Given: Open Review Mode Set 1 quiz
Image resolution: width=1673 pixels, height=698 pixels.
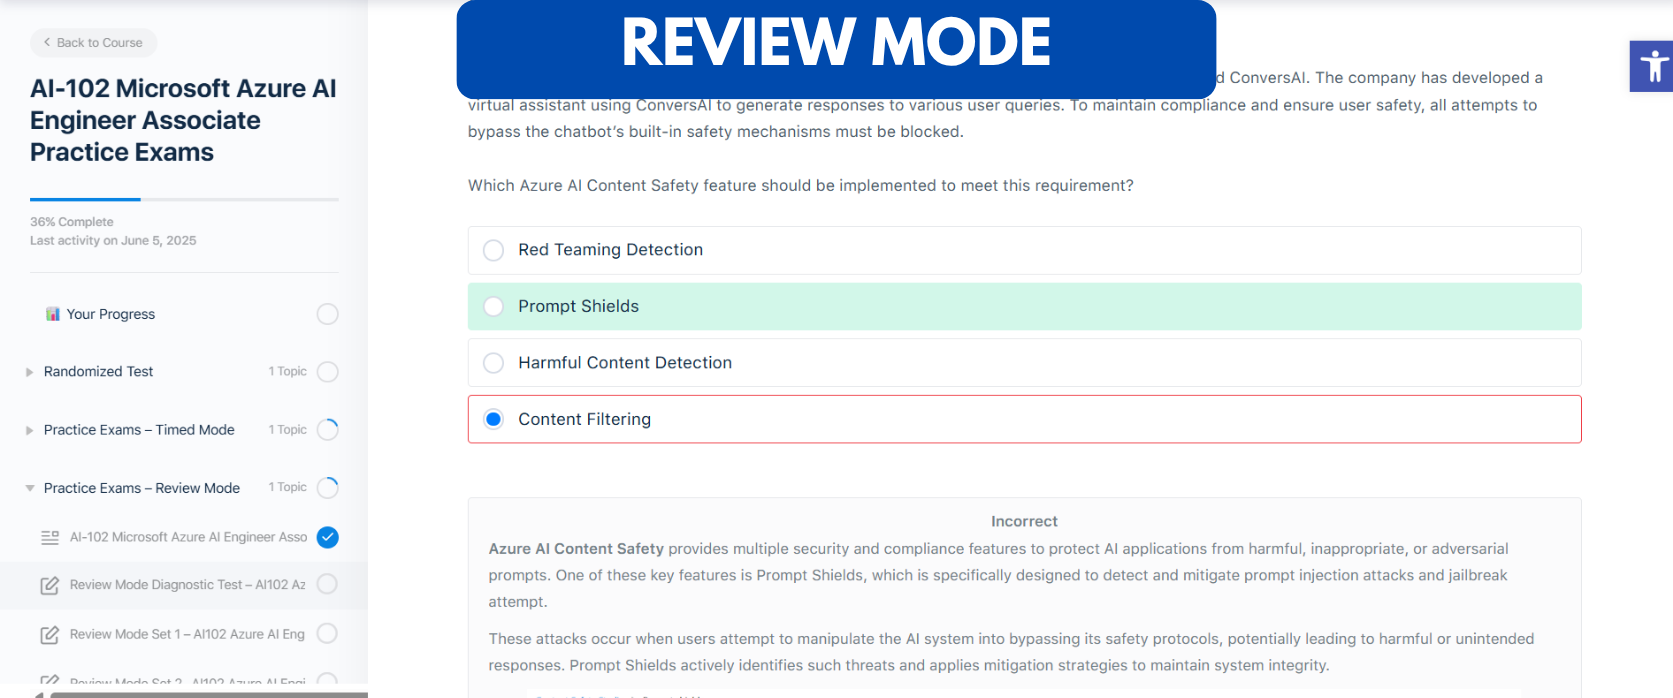Looking at the screenshot, I should [x=187, y=634].
